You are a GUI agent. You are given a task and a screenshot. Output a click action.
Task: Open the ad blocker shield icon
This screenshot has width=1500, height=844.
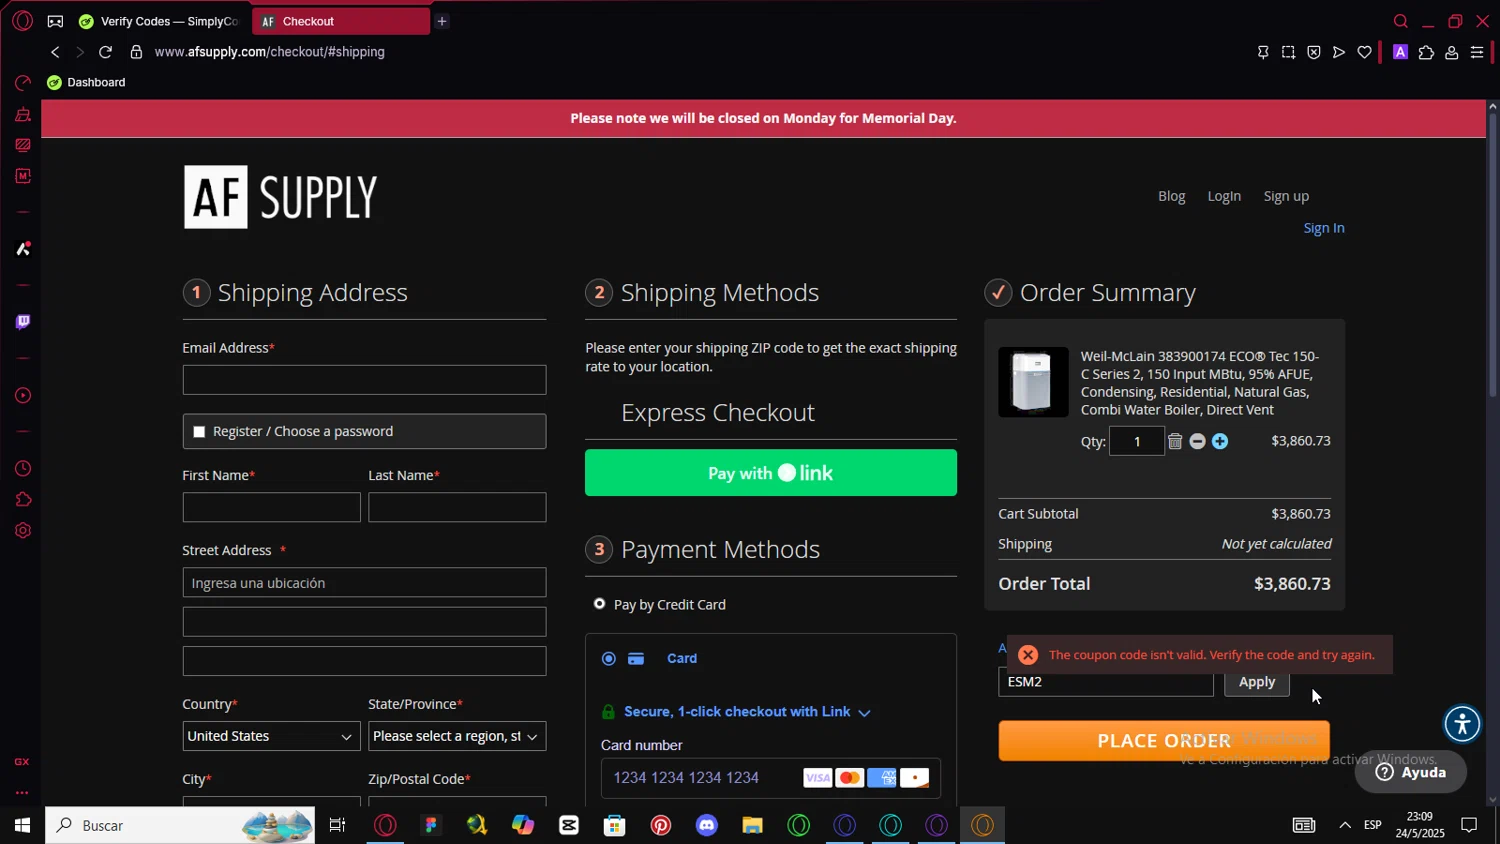click(1314, 53)
